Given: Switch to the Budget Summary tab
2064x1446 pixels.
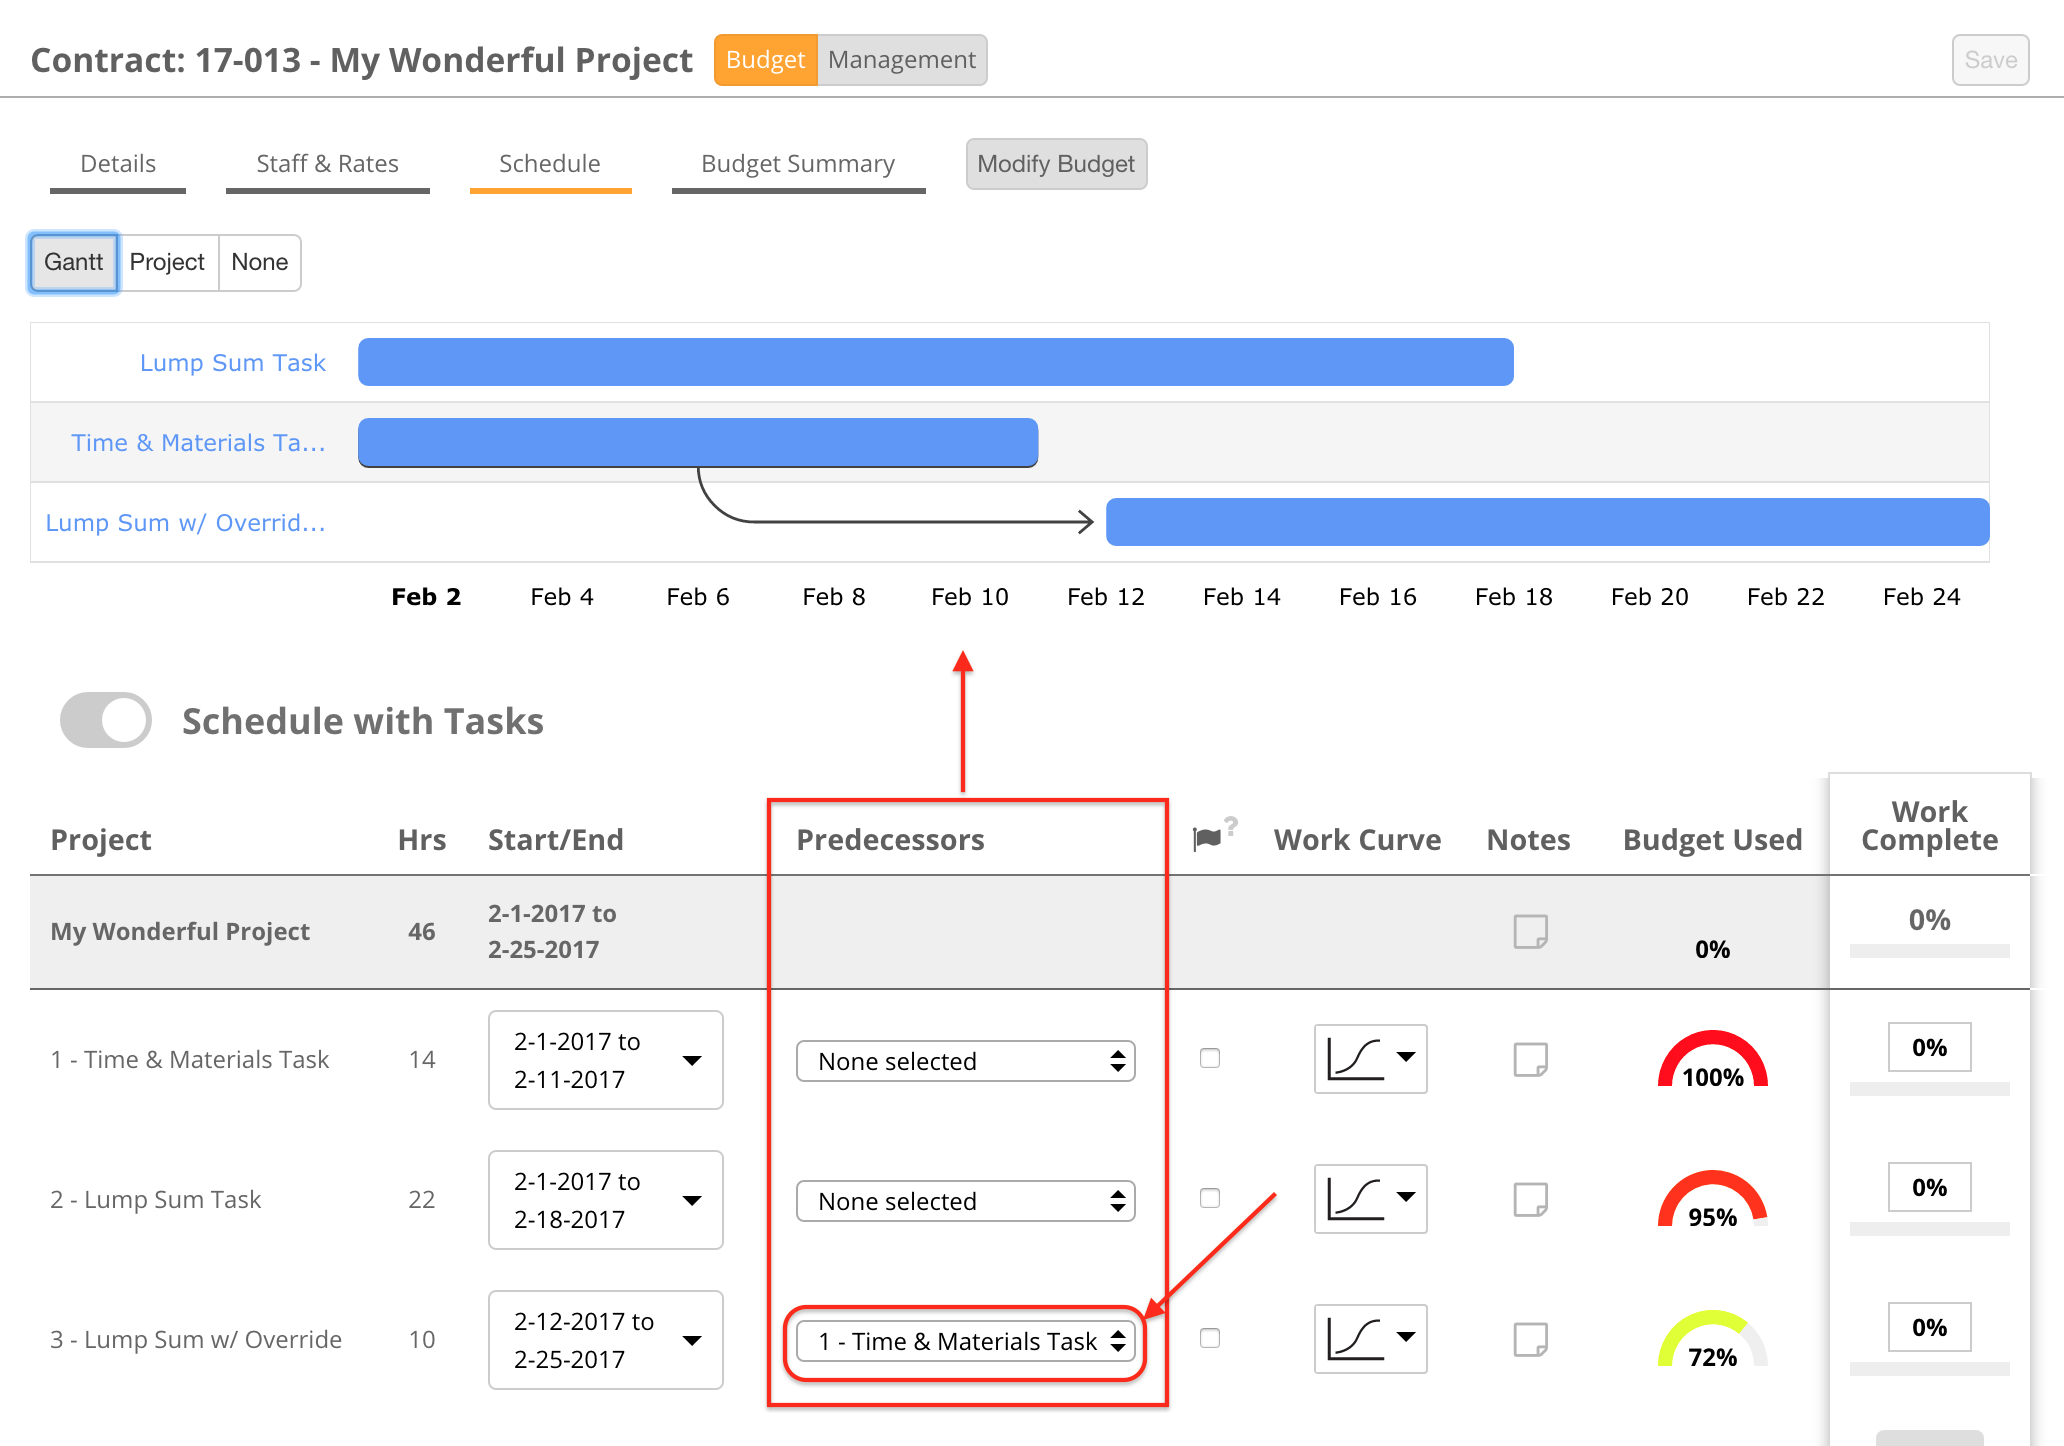Looking at the screenshot, I should point(797,163).
